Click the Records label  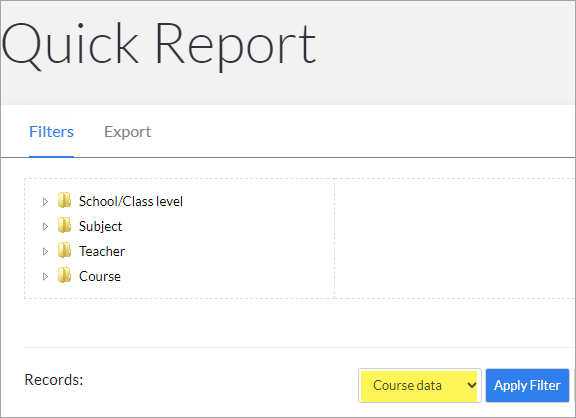click(54, 380)
